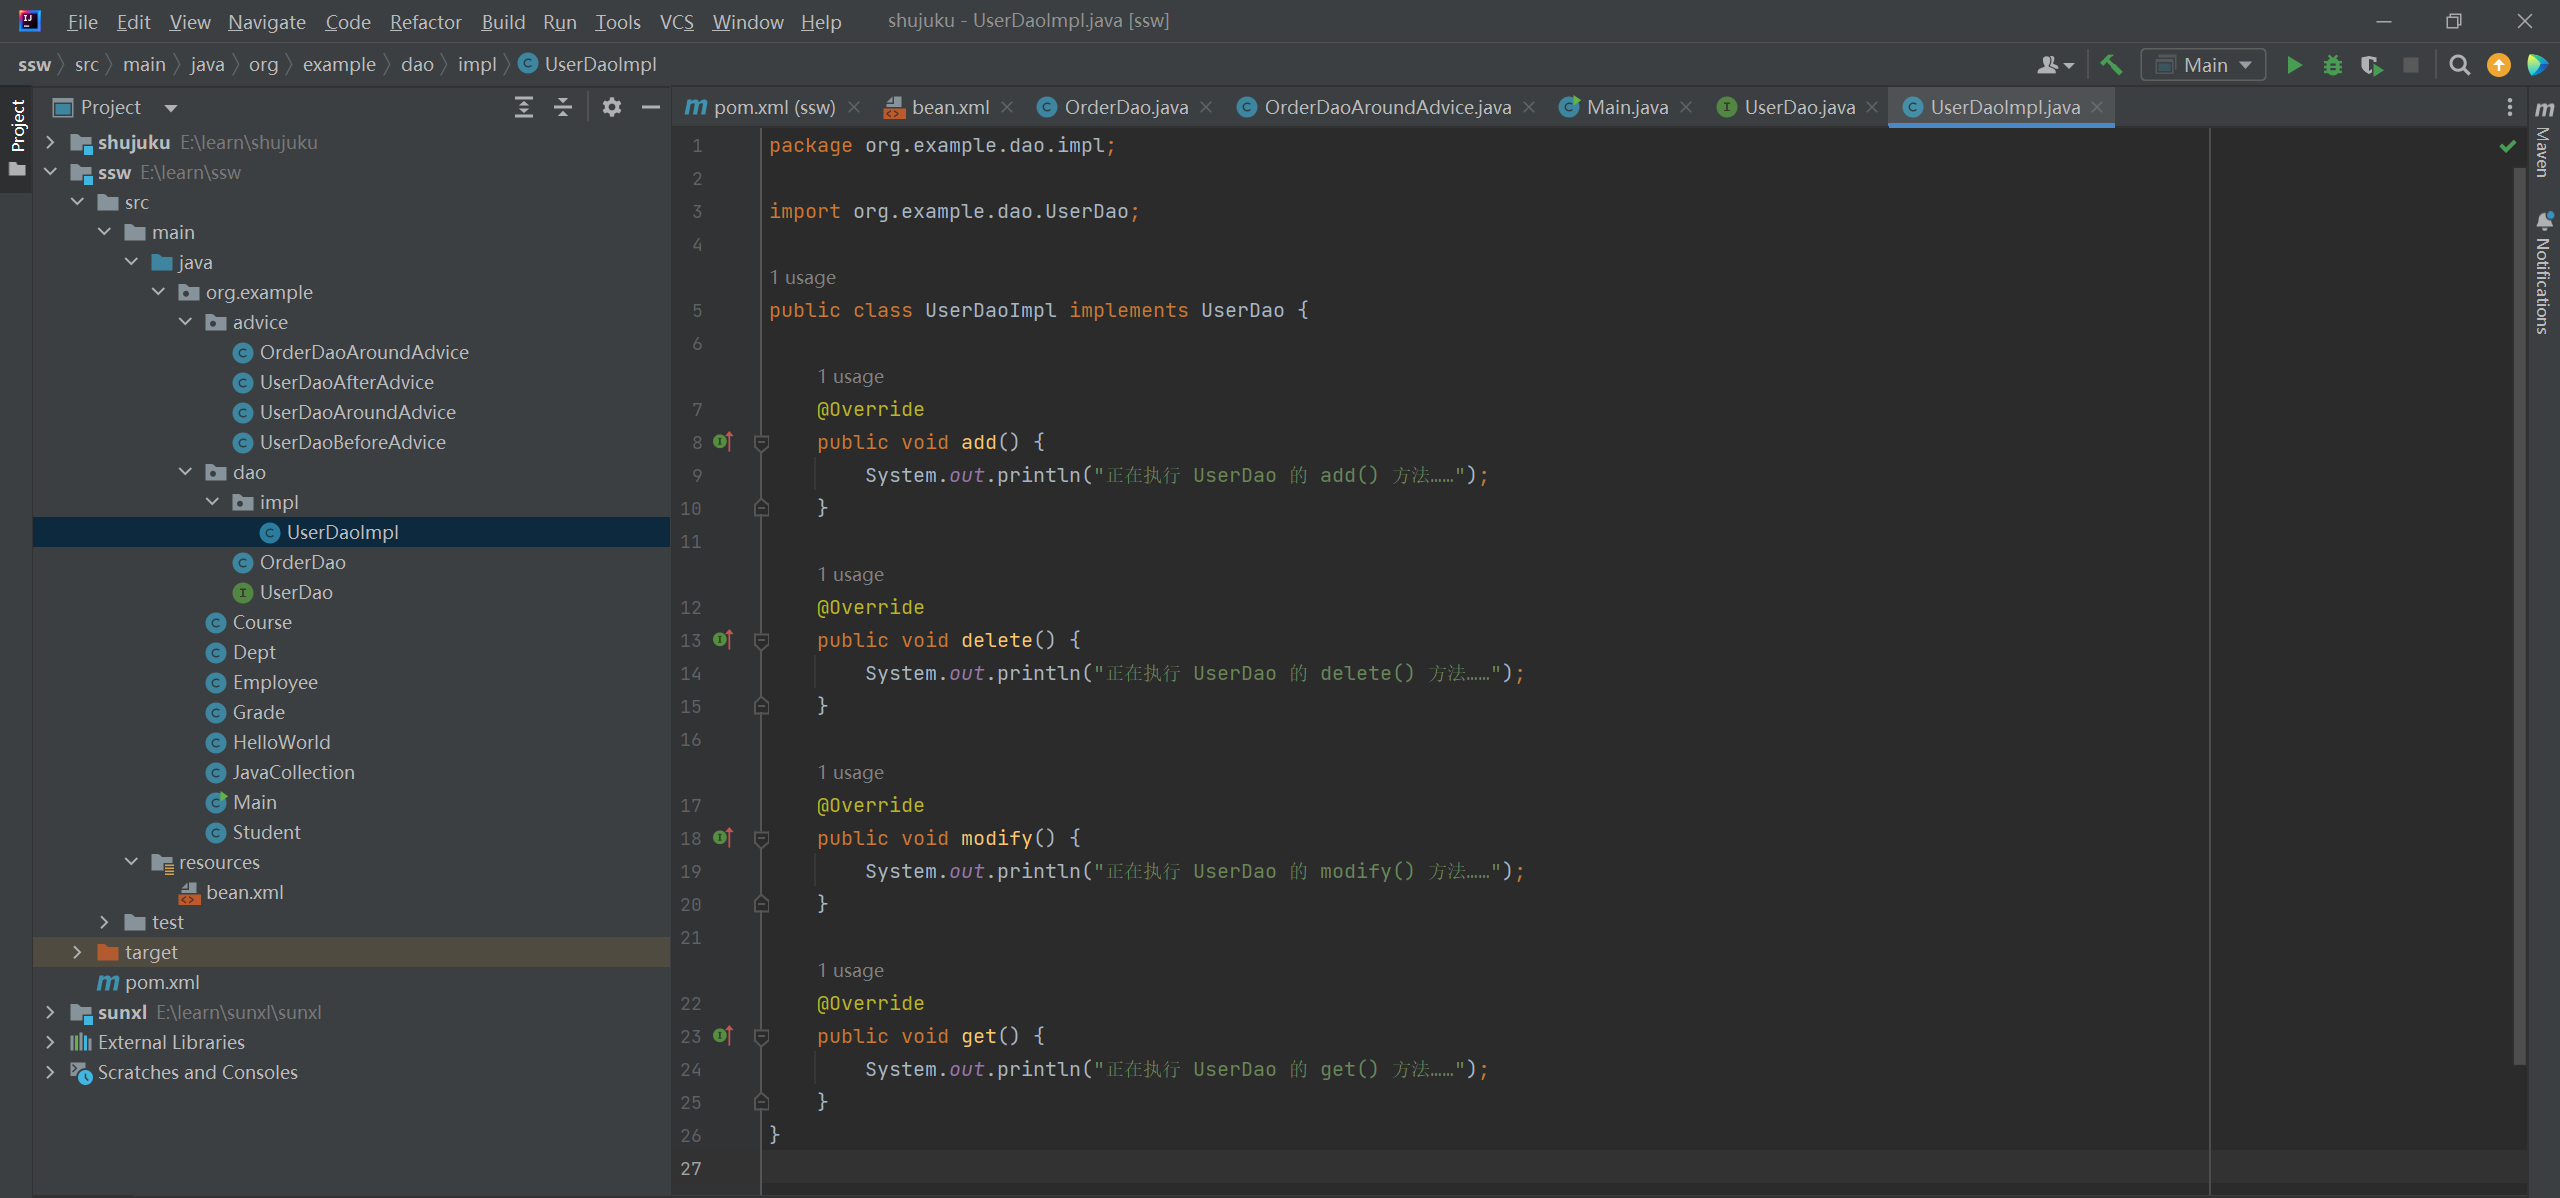This screenshot has width=2560, height=1198.
Task: Toggle fold marker beside get() method
Action: pos(761,1037)
